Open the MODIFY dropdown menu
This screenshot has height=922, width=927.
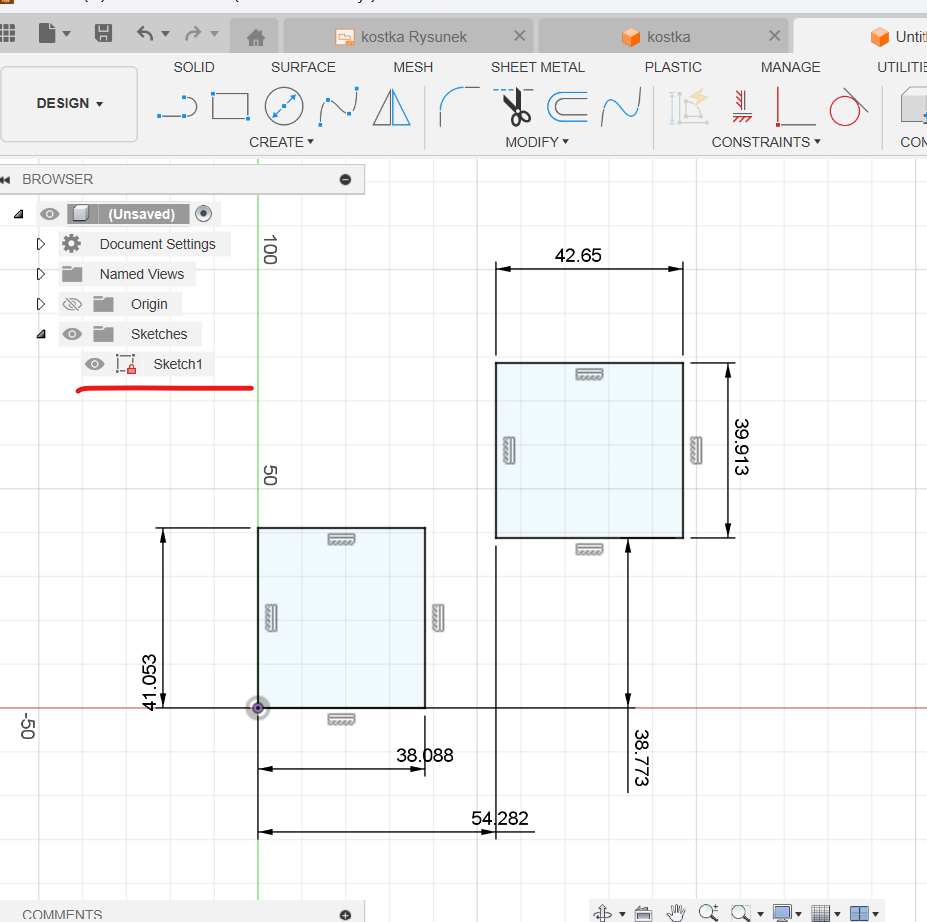[537, 142]
